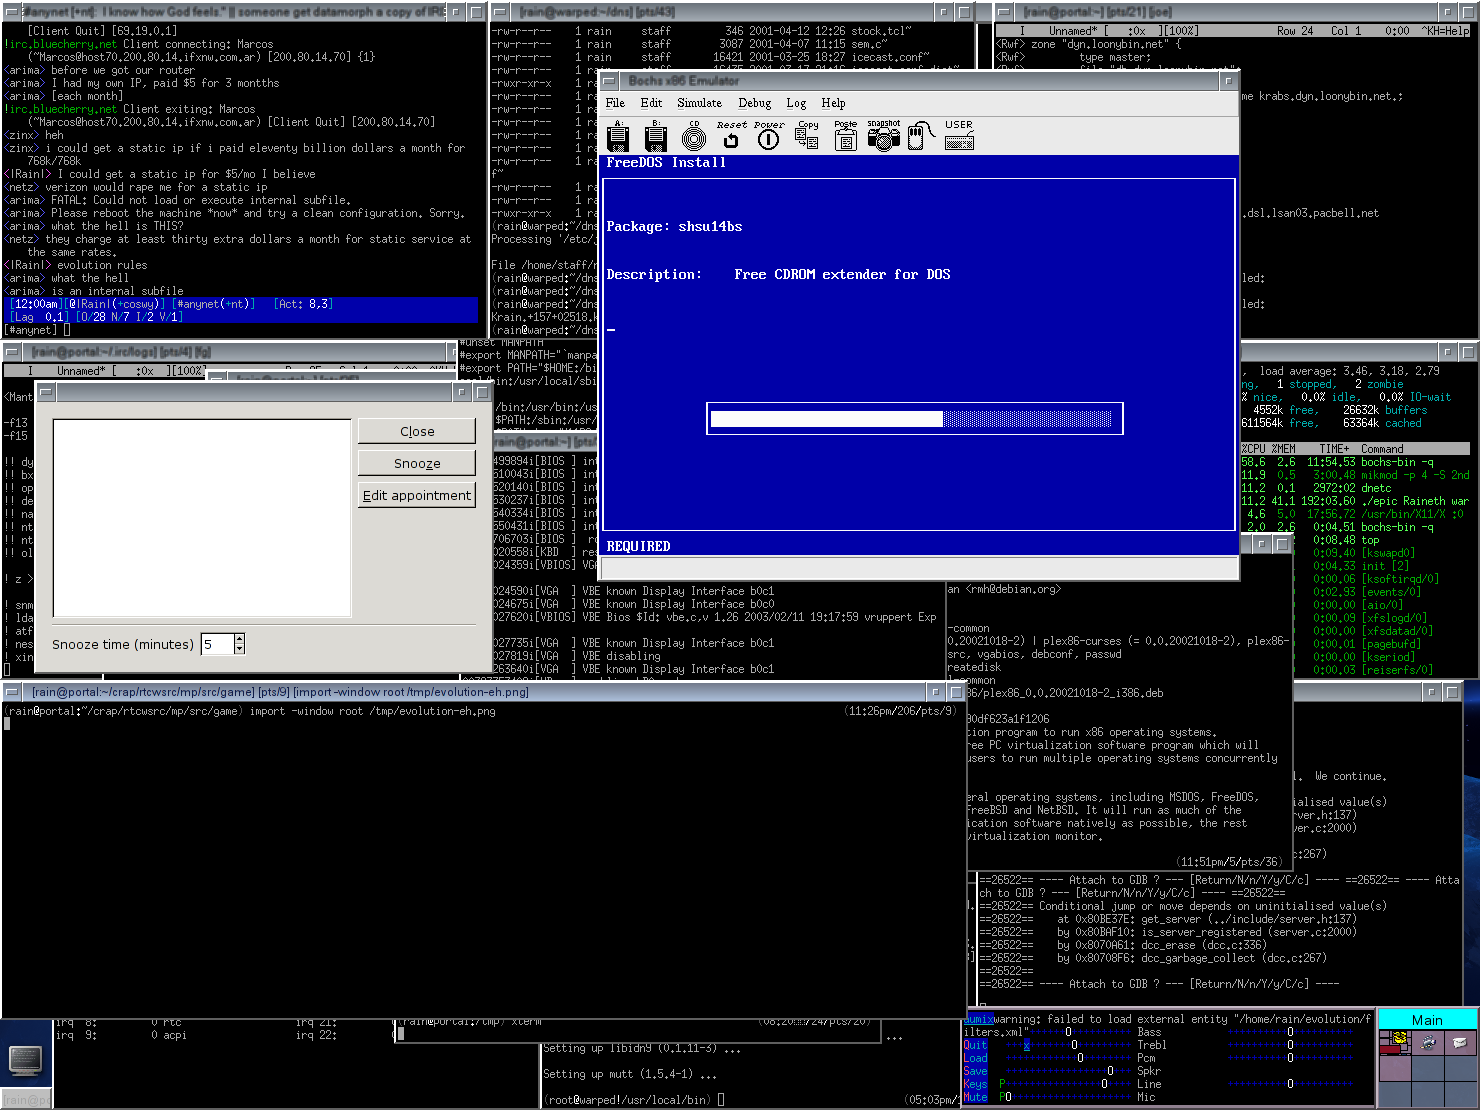The width and height of the screenshot is (1480, 1110).
Task: Open Bochs window menu button at title bar left
Action: (x=610, y=80)
